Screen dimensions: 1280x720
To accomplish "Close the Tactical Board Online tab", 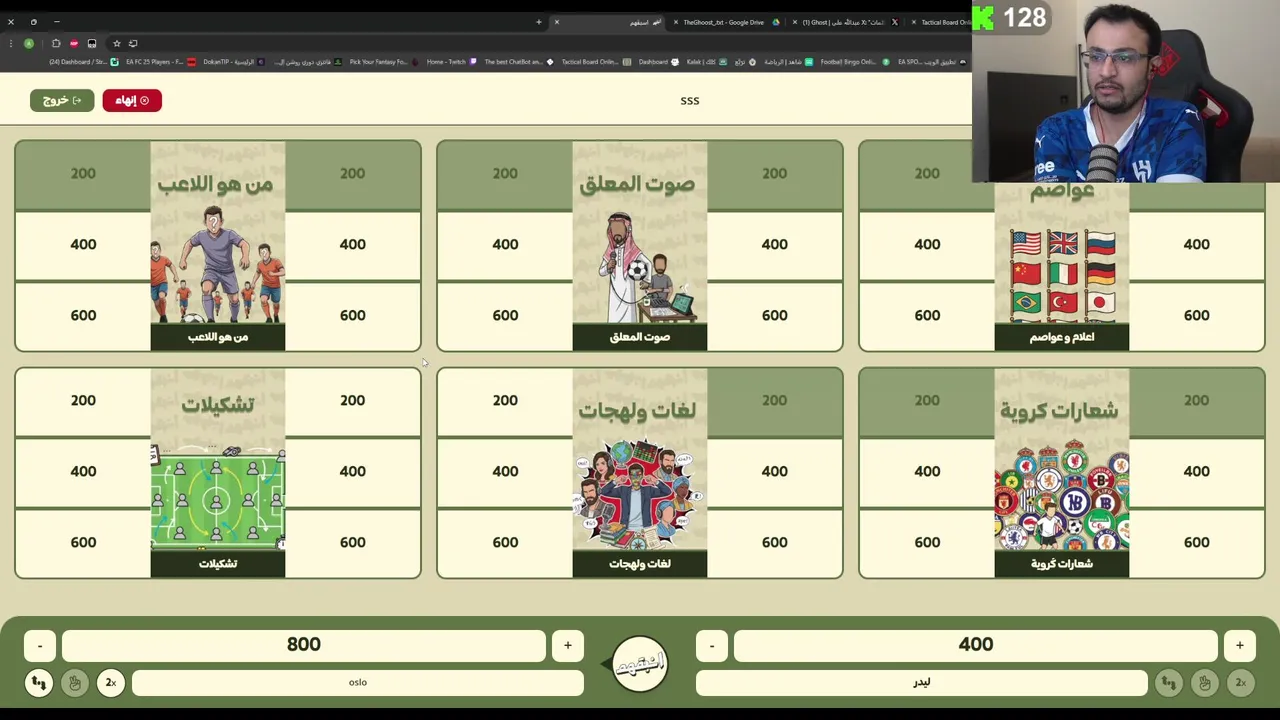I will (x=913, y=22).
